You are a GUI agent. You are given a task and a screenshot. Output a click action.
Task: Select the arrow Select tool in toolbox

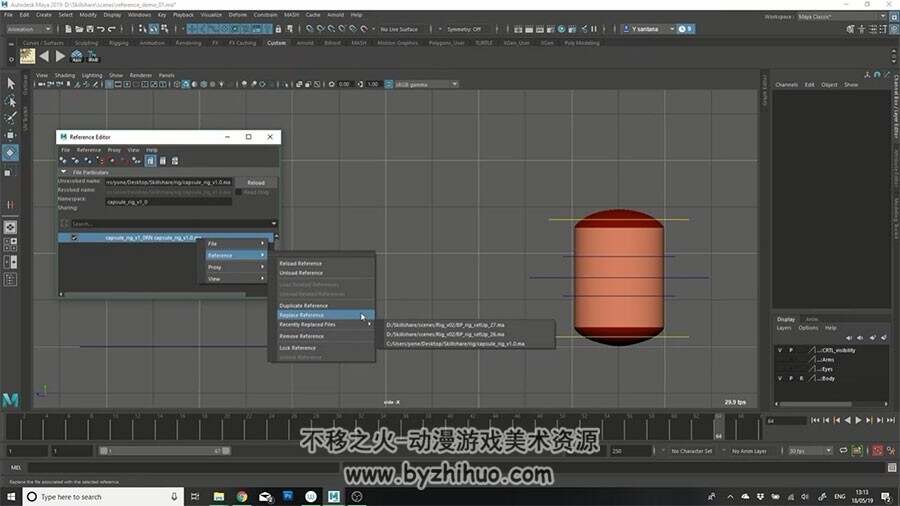pos(10,84)
